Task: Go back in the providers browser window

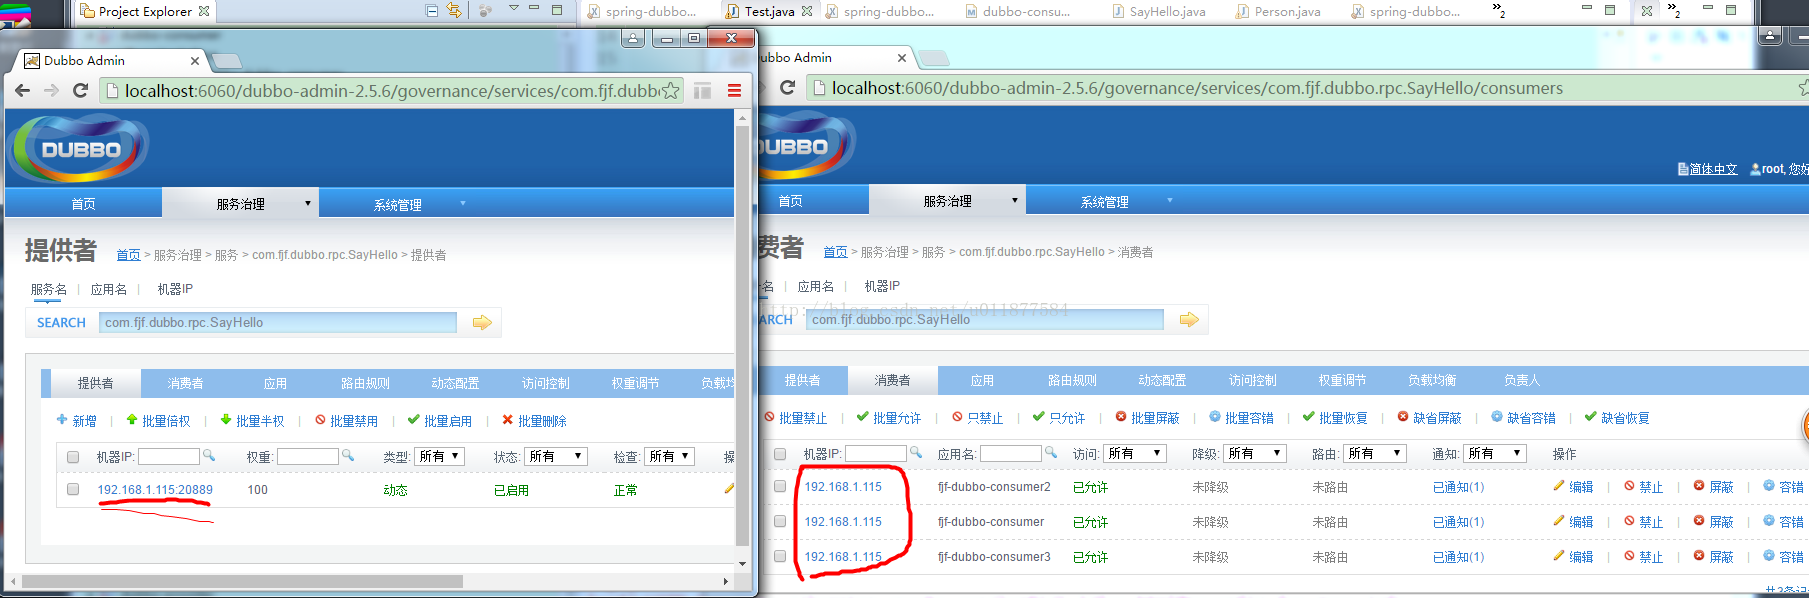Action: tap(22, 91)
